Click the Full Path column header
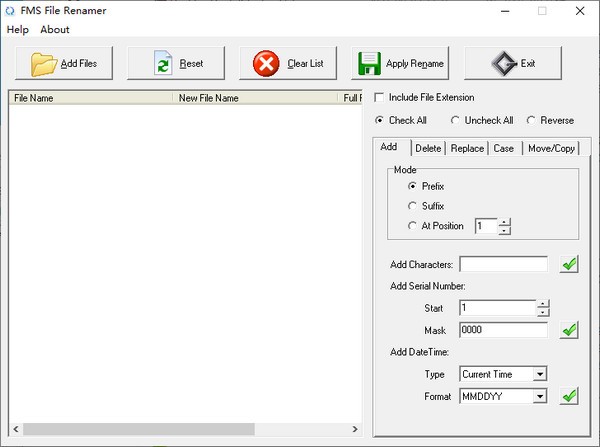Screen dimensions: 600x447 [350, 98]
